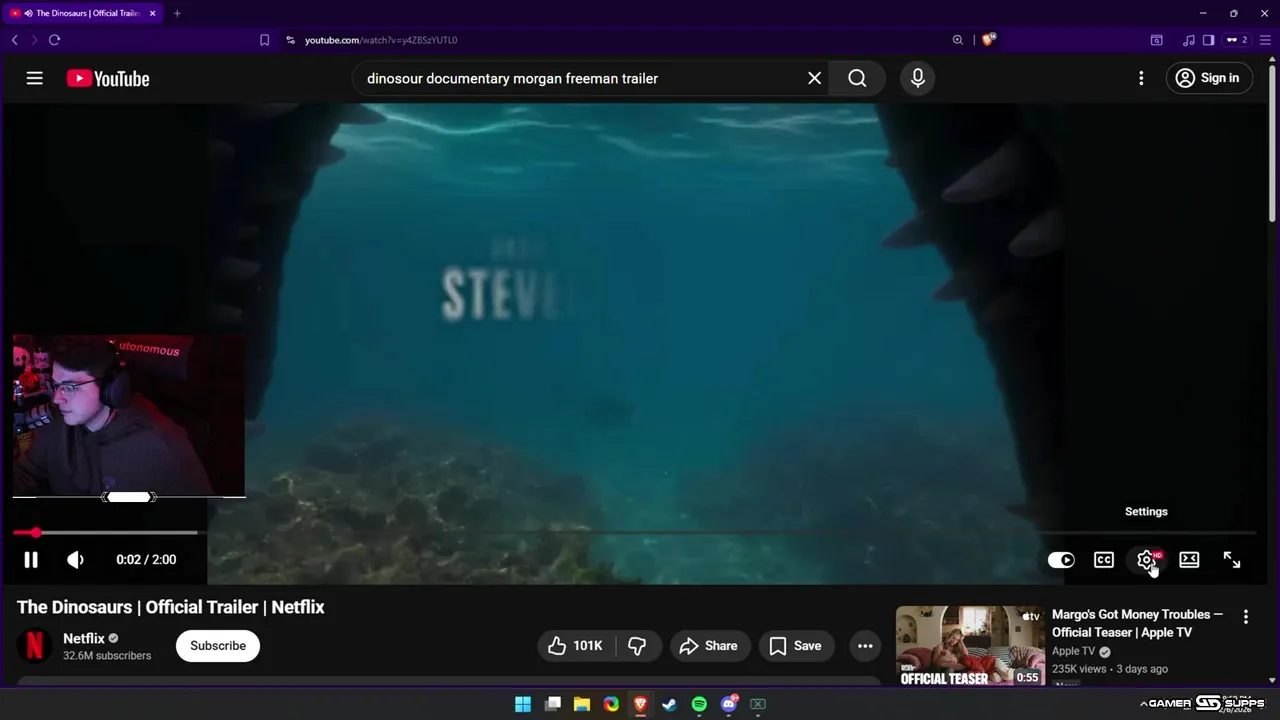
Task: Open Task View on taskbar
Action: (553, 704)
